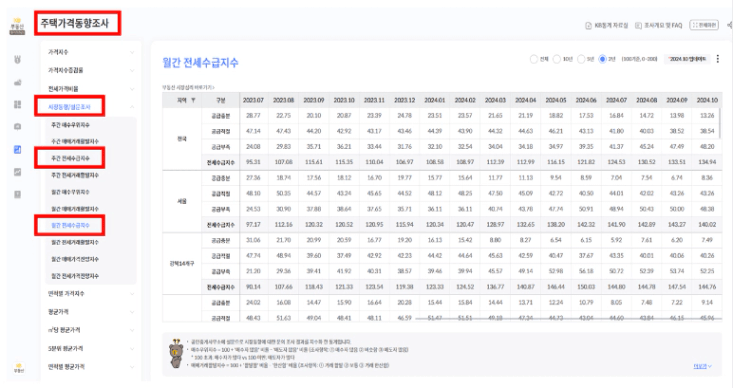
Task: Expand the 전세가격비율 menu chevron
Action: [x=132, y=89]
